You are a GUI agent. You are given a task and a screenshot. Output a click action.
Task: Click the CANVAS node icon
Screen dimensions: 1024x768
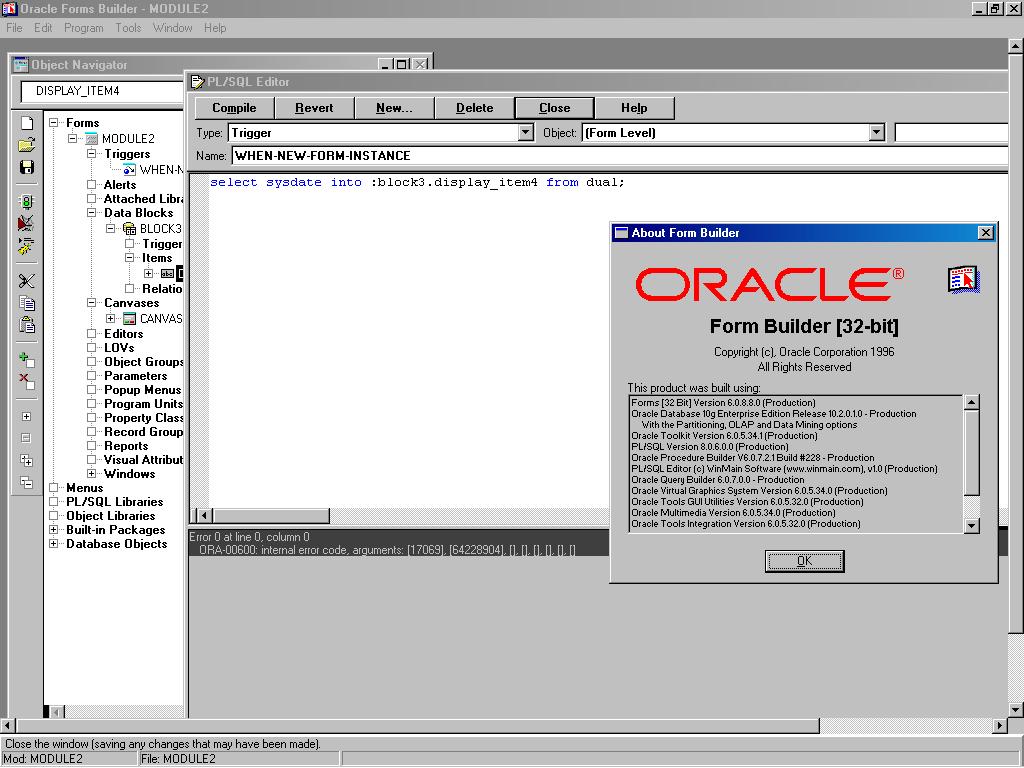click(x=129, y=319)
